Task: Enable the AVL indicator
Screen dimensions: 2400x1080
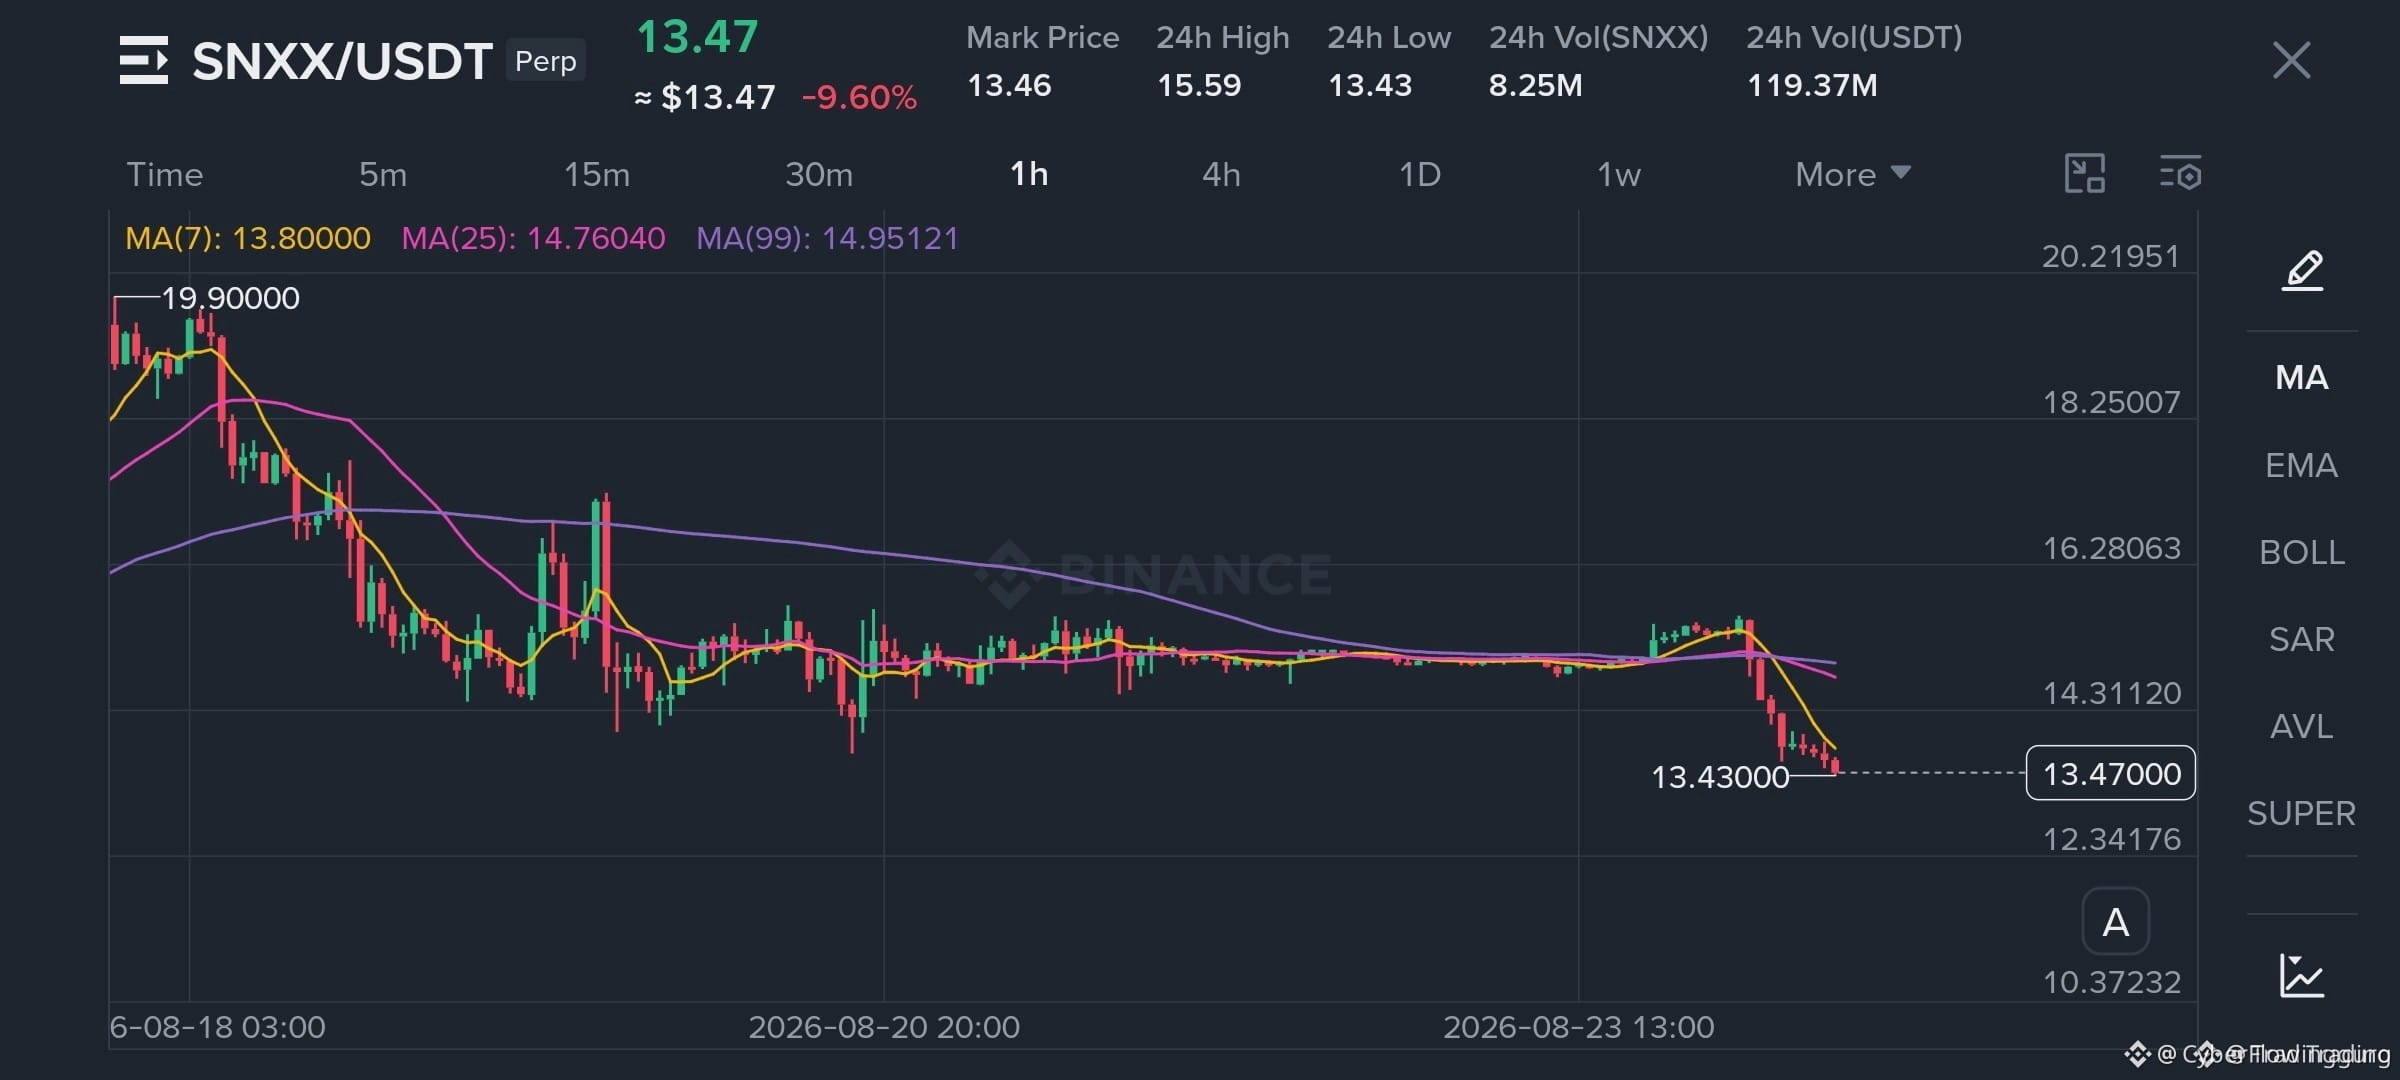Action: pyautogui.click(x=2302, y=726)
